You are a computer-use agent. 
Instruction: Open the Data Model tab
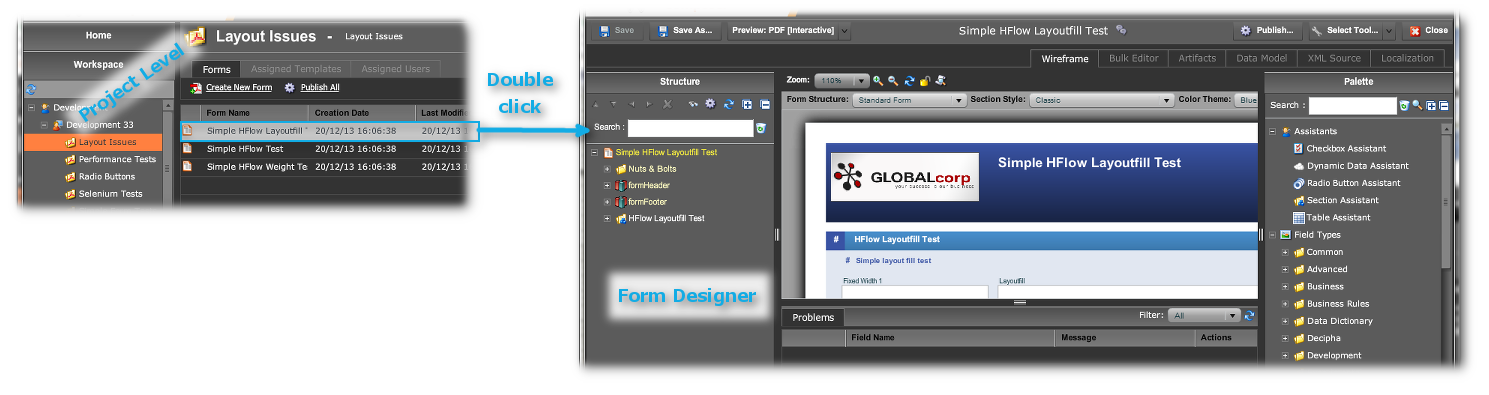coord(1261,59)
